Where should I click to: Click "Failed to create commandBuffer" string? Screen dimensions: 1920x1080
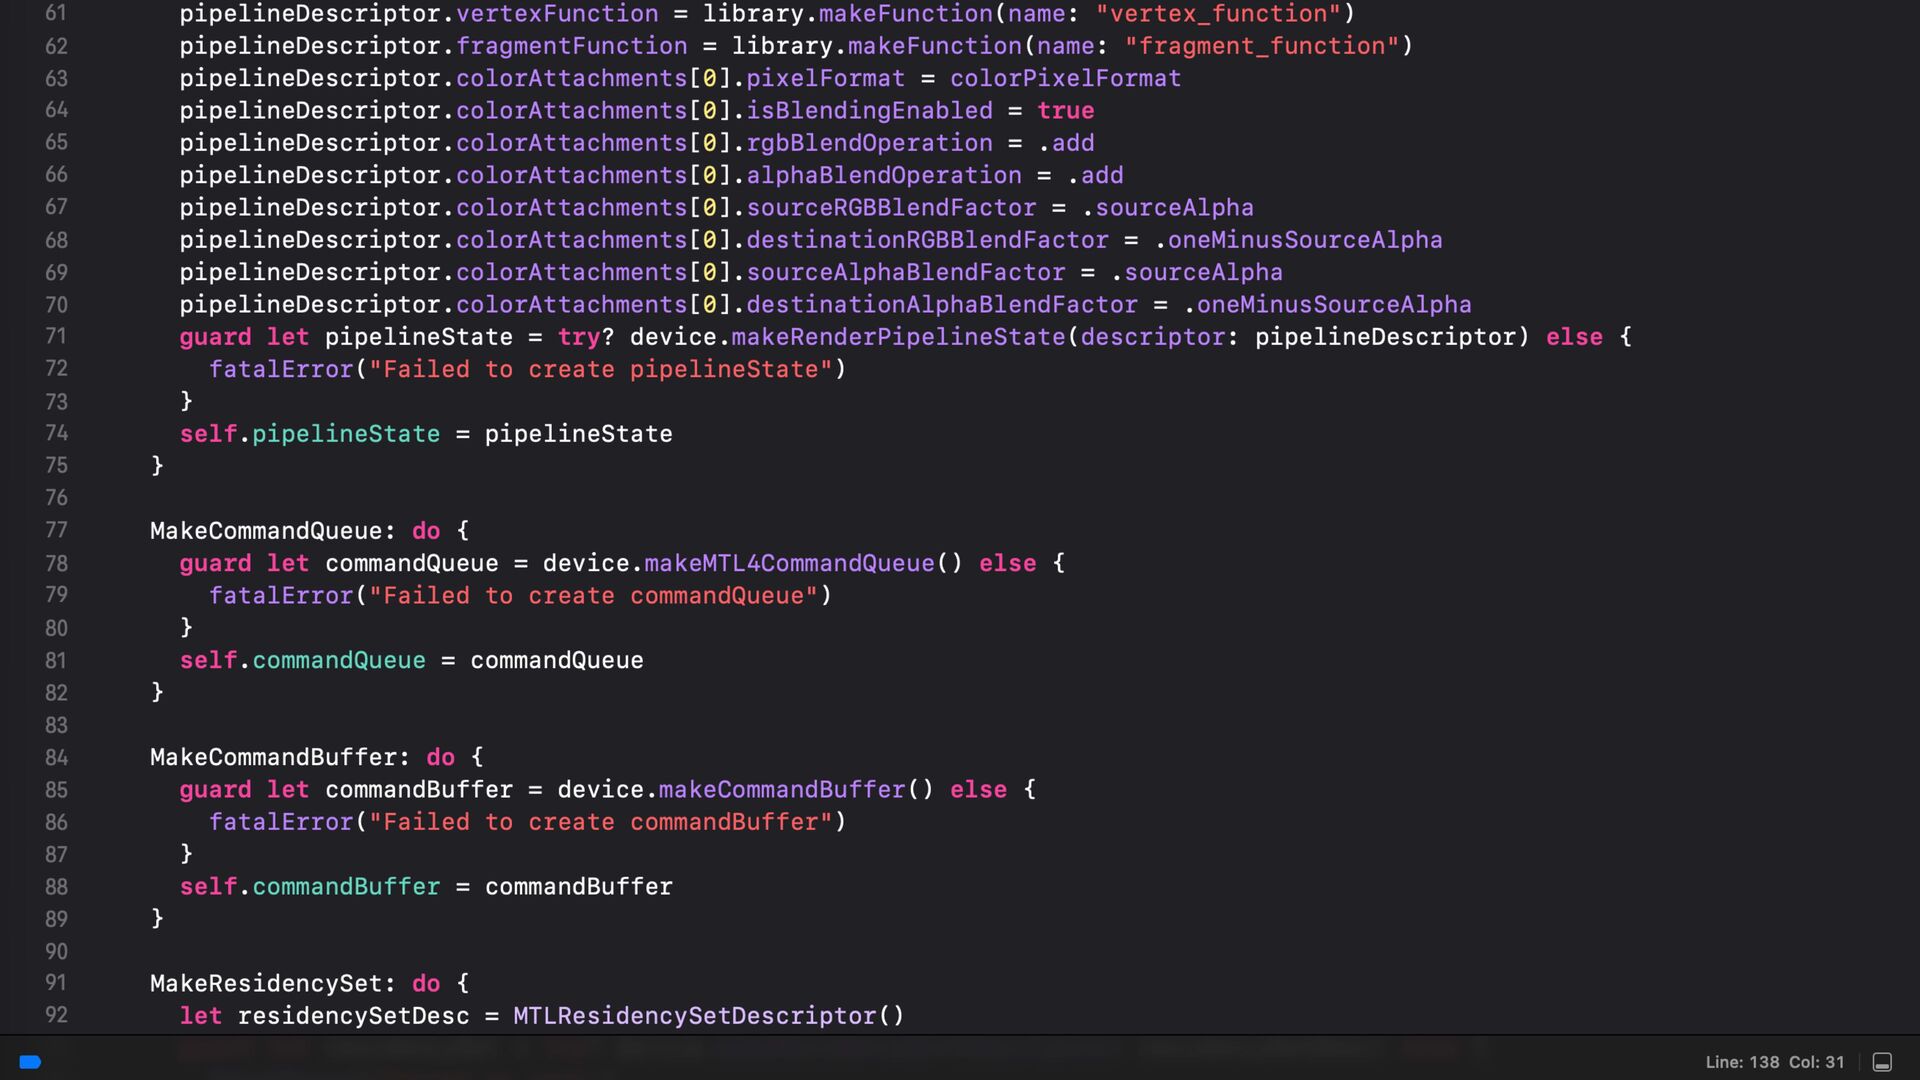coord(601,822)
